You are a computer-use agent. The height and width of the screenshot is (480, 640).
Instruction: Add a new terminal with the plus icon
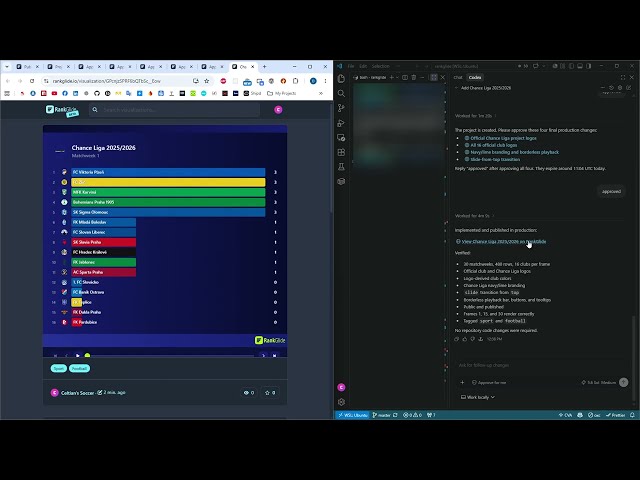pyautogui.click(x=391, y=77)
